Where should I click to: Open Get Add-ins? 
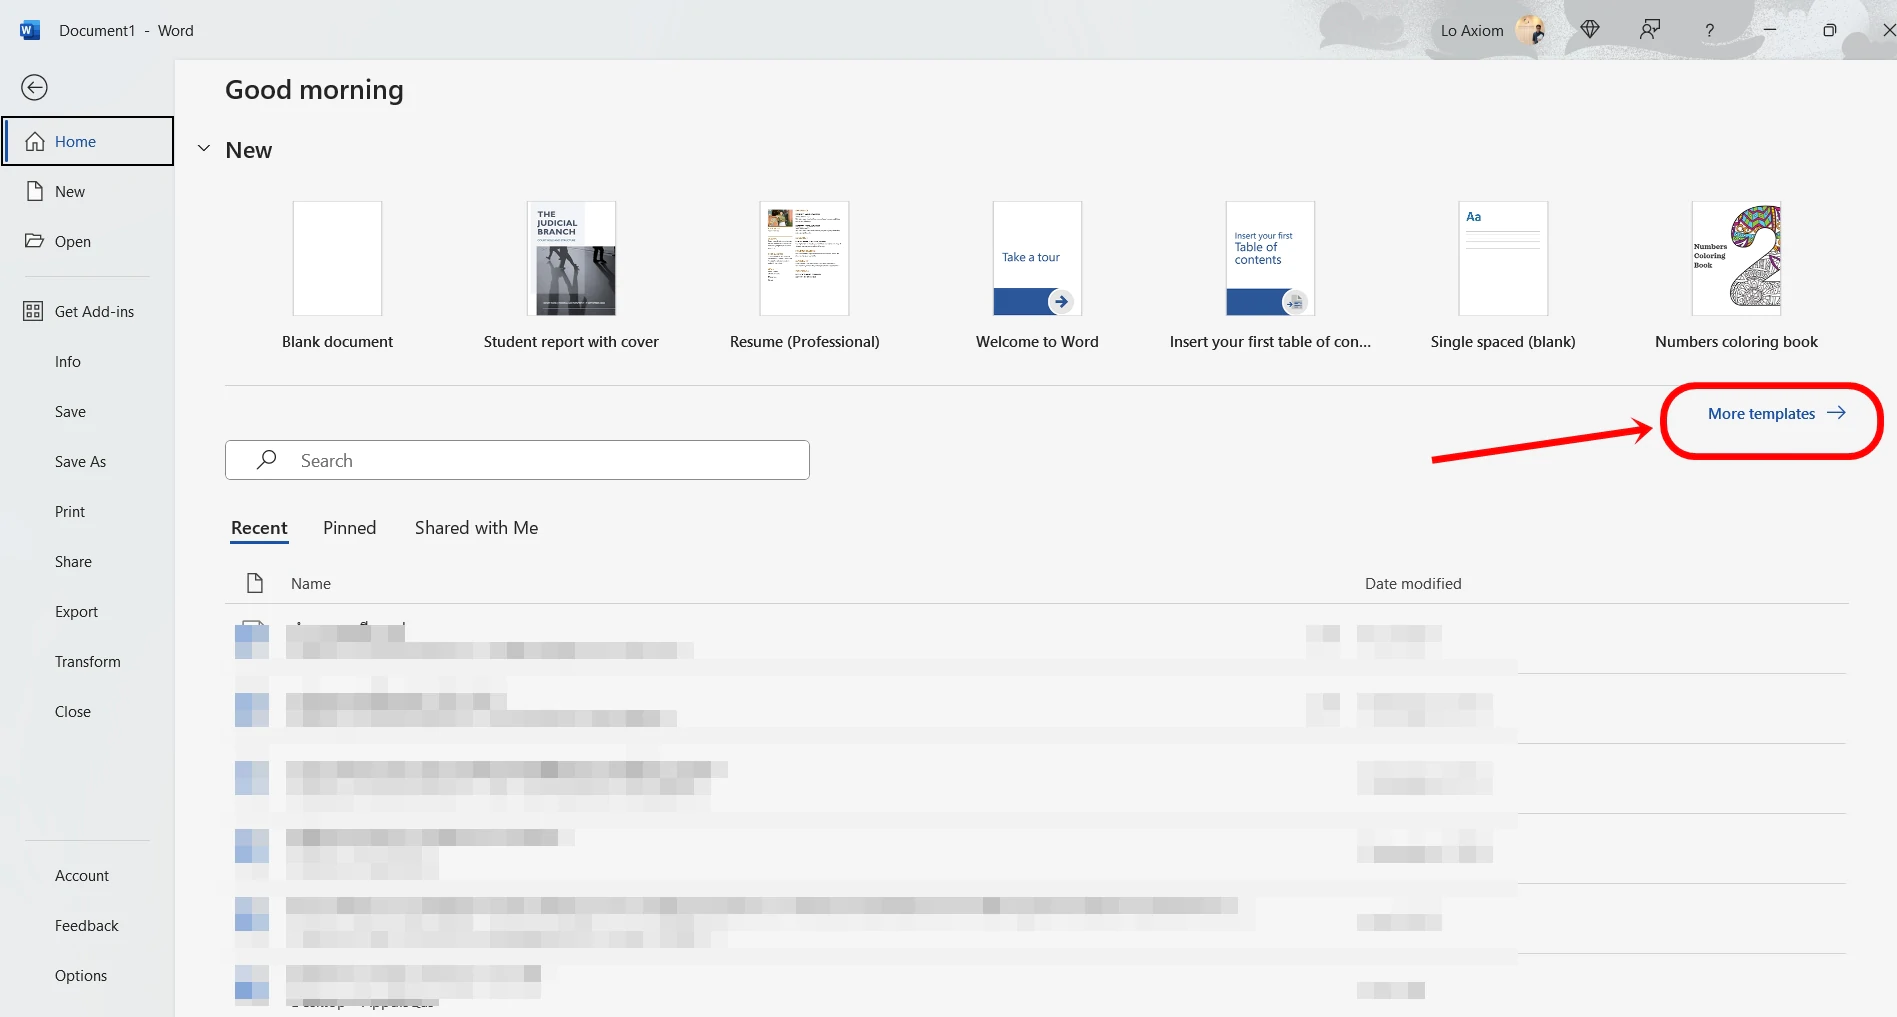point(88,311)
